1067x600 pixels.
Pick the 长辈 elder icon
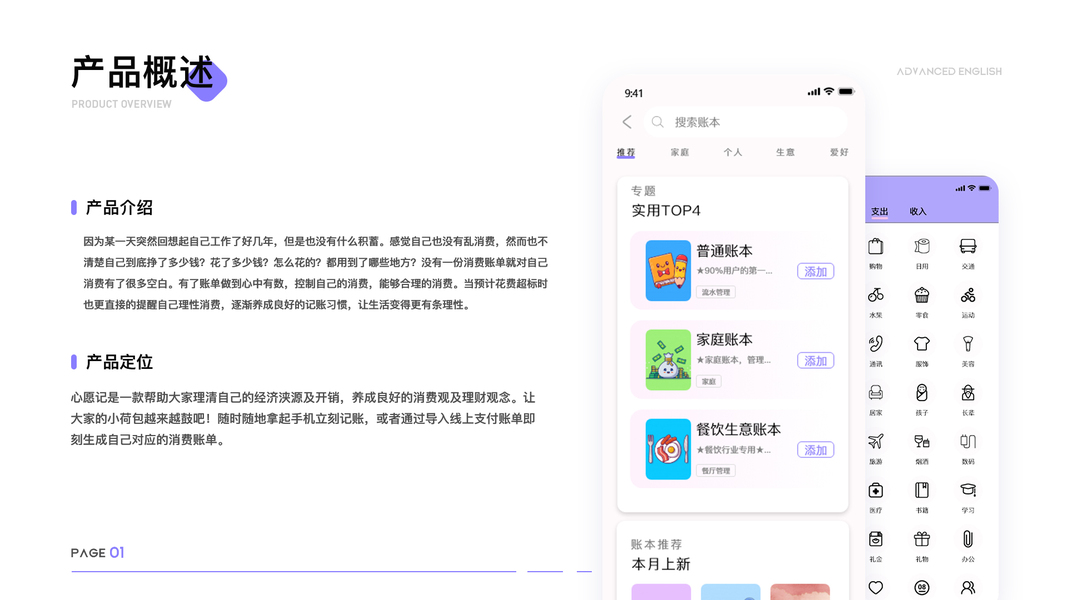(x=968, y=393)
